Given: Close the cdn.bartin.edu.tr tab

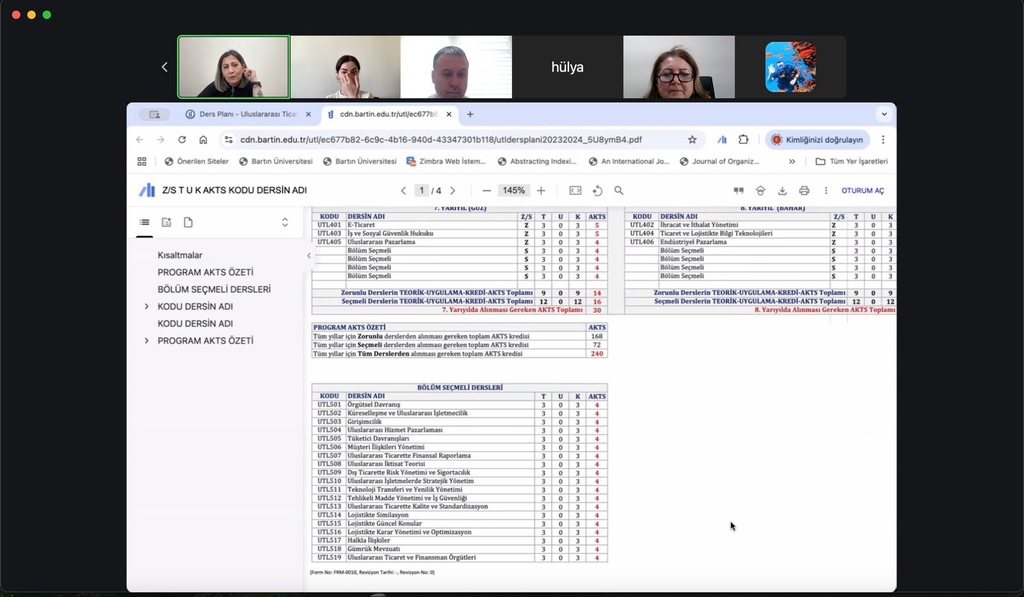Looking at the screenshot, I should (x=449, y=114).
